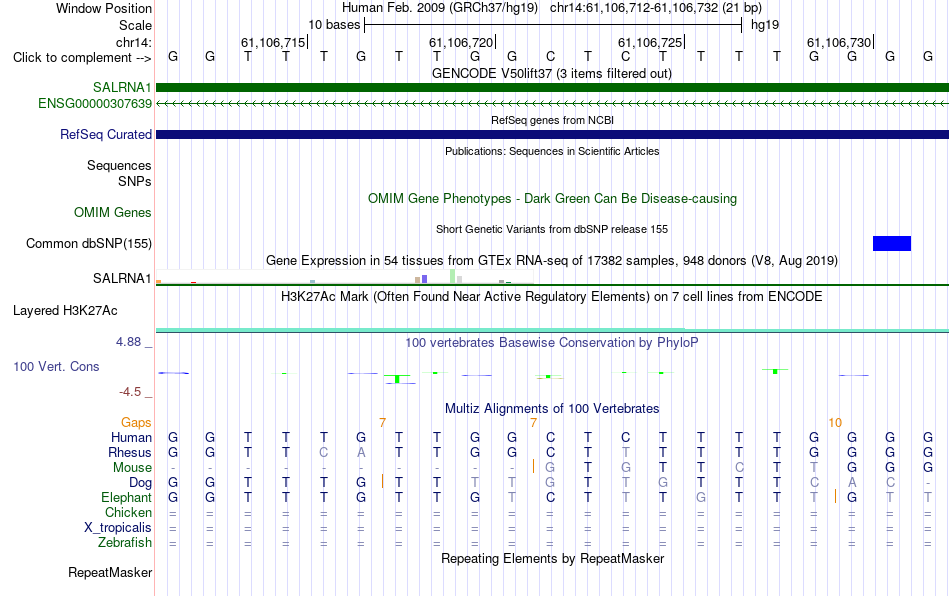Click the Dog species row label

(x=141, y=483)
